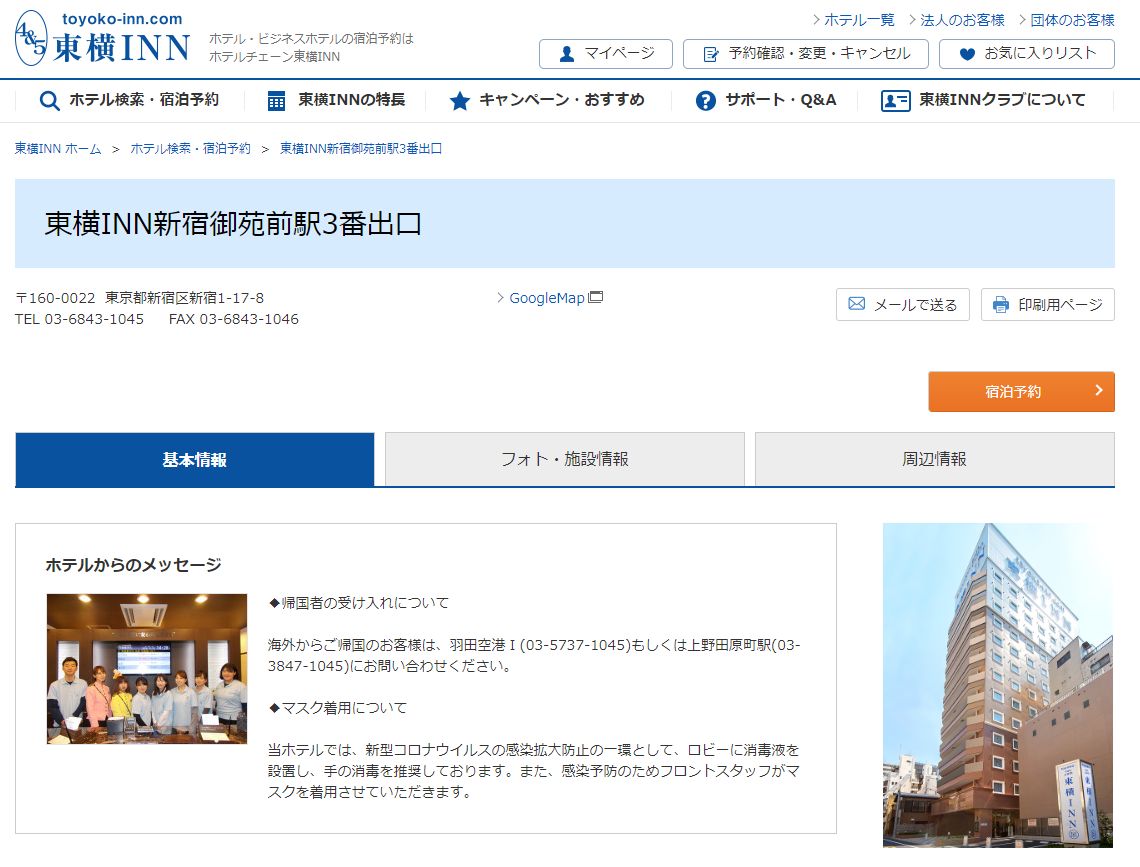1140x867 pixels.
Task: Click the ◆帰国者の受け入れについて text
Action: coord(358,602)
